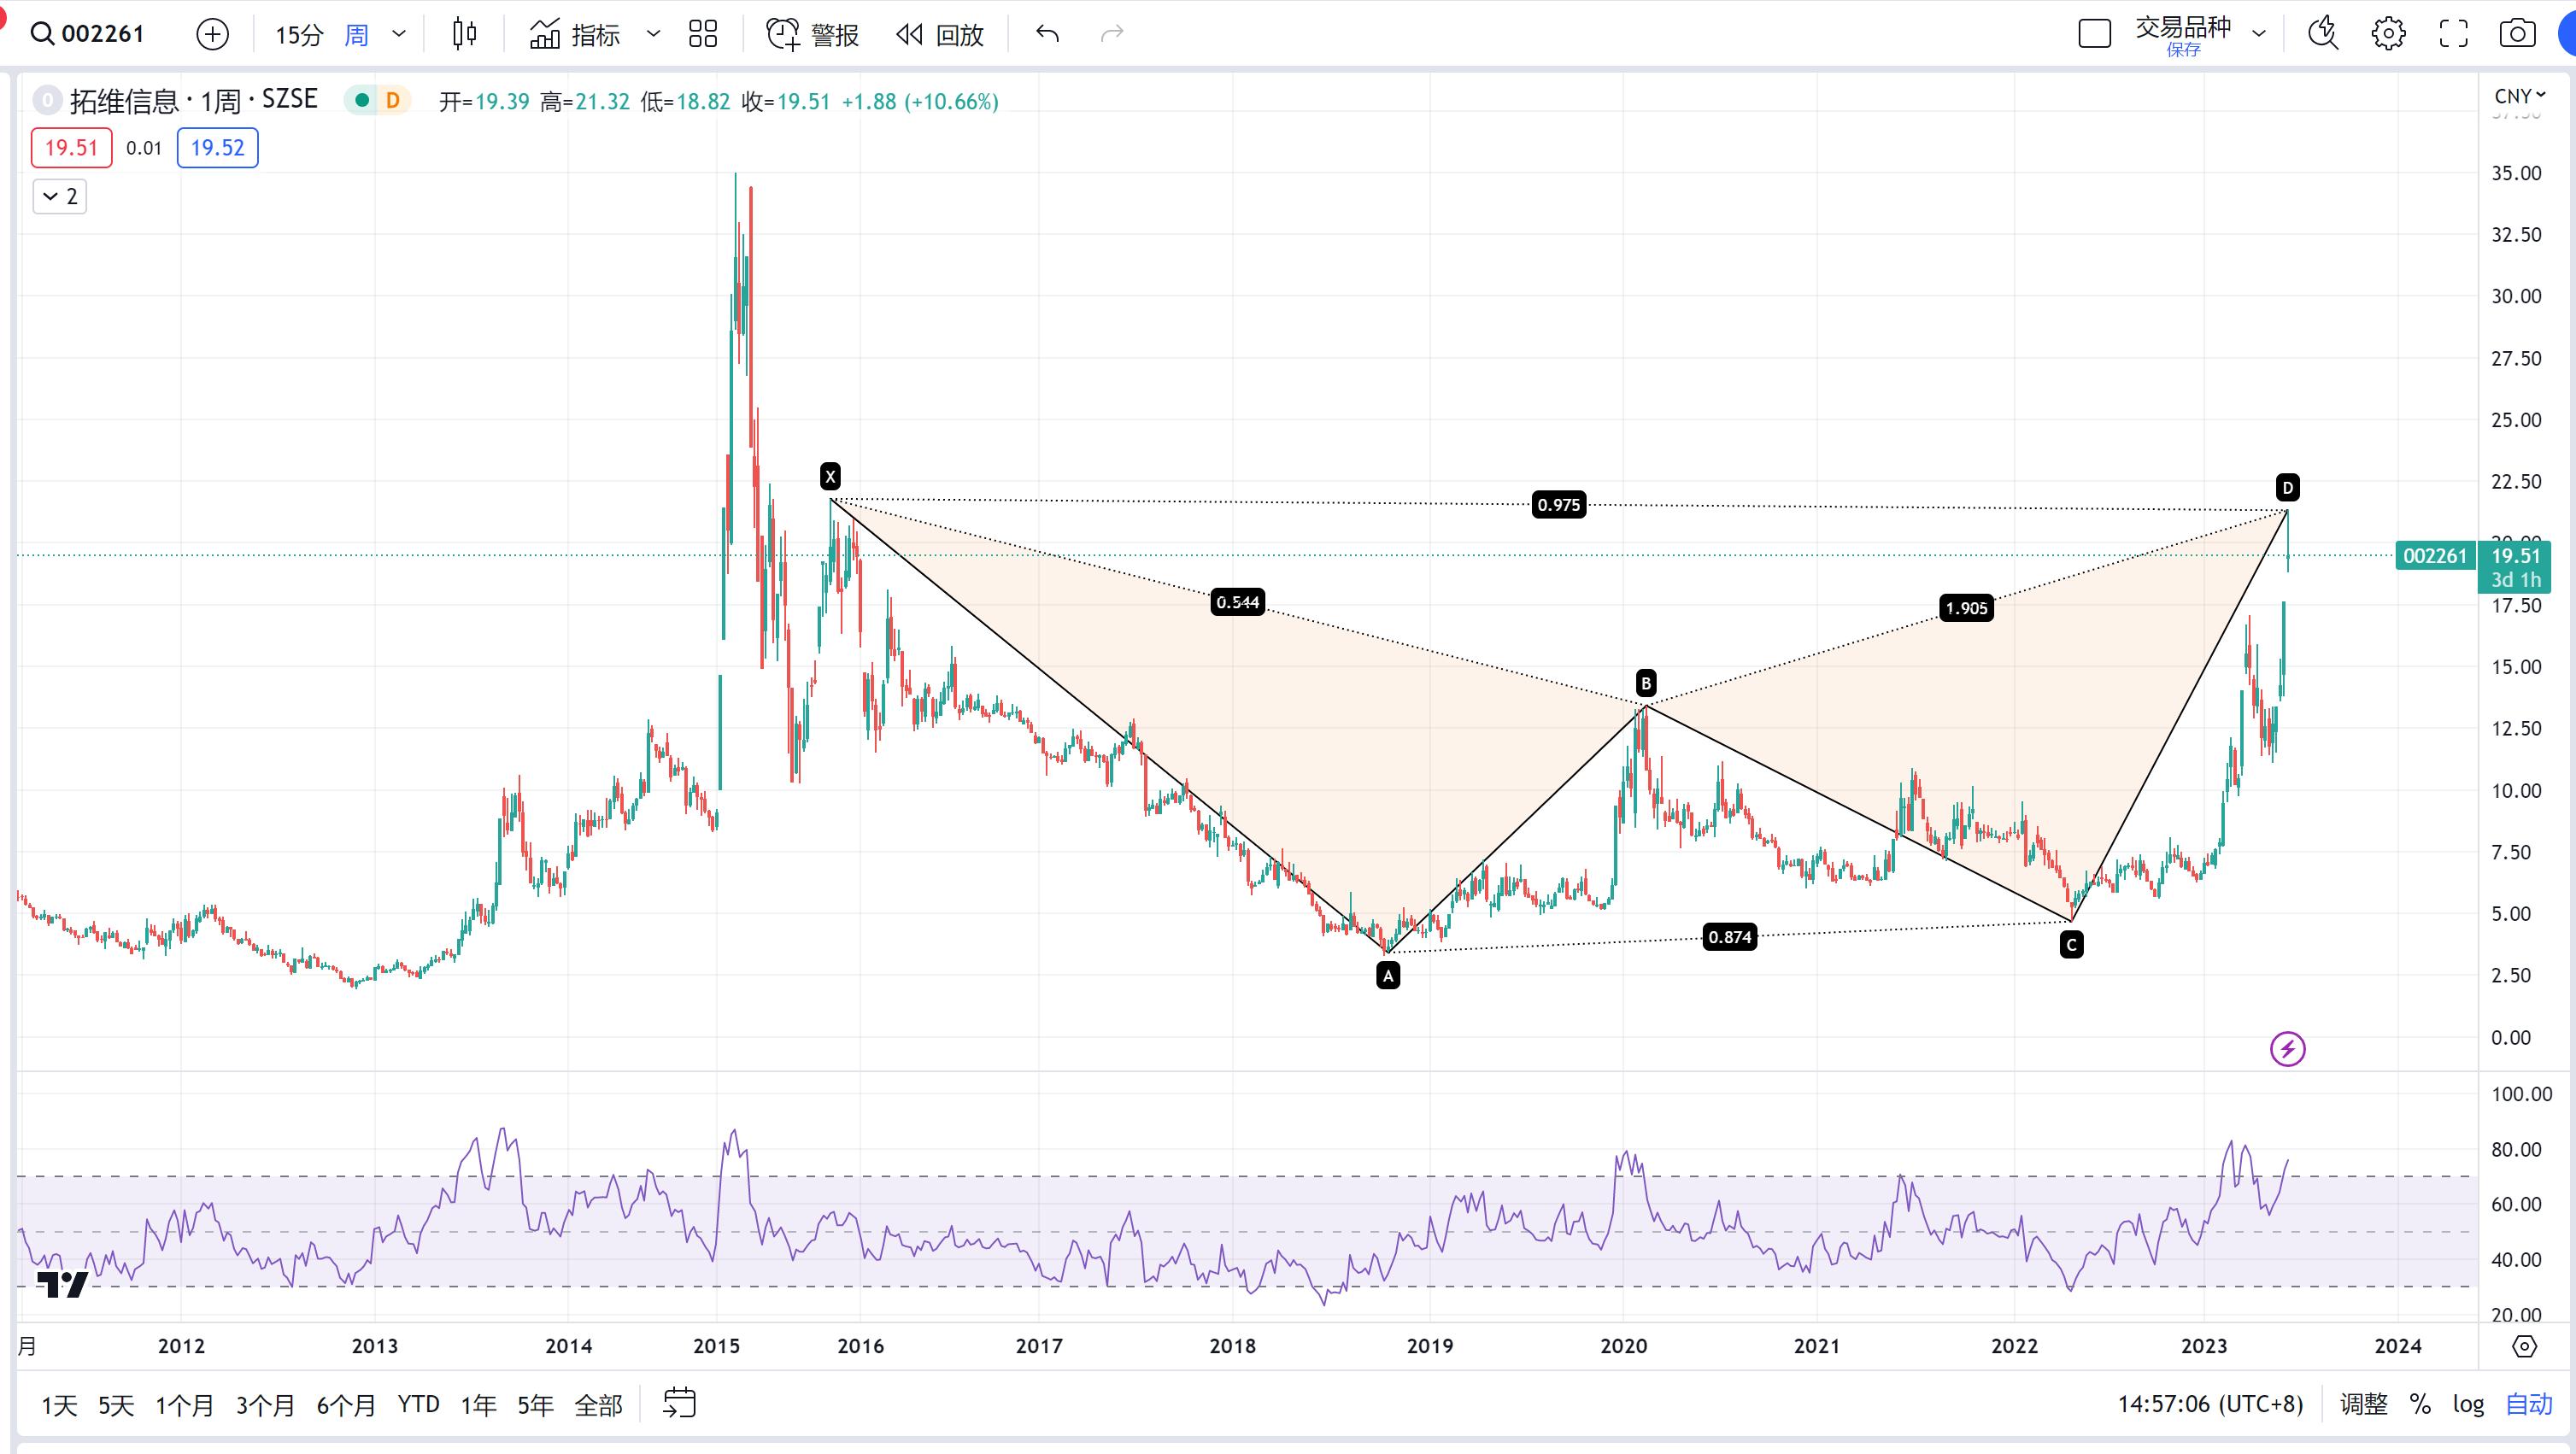This screenshot has width=2576, height=1454.
Task: Switch to the 15分 interval
Action: (x=299, y=35)
